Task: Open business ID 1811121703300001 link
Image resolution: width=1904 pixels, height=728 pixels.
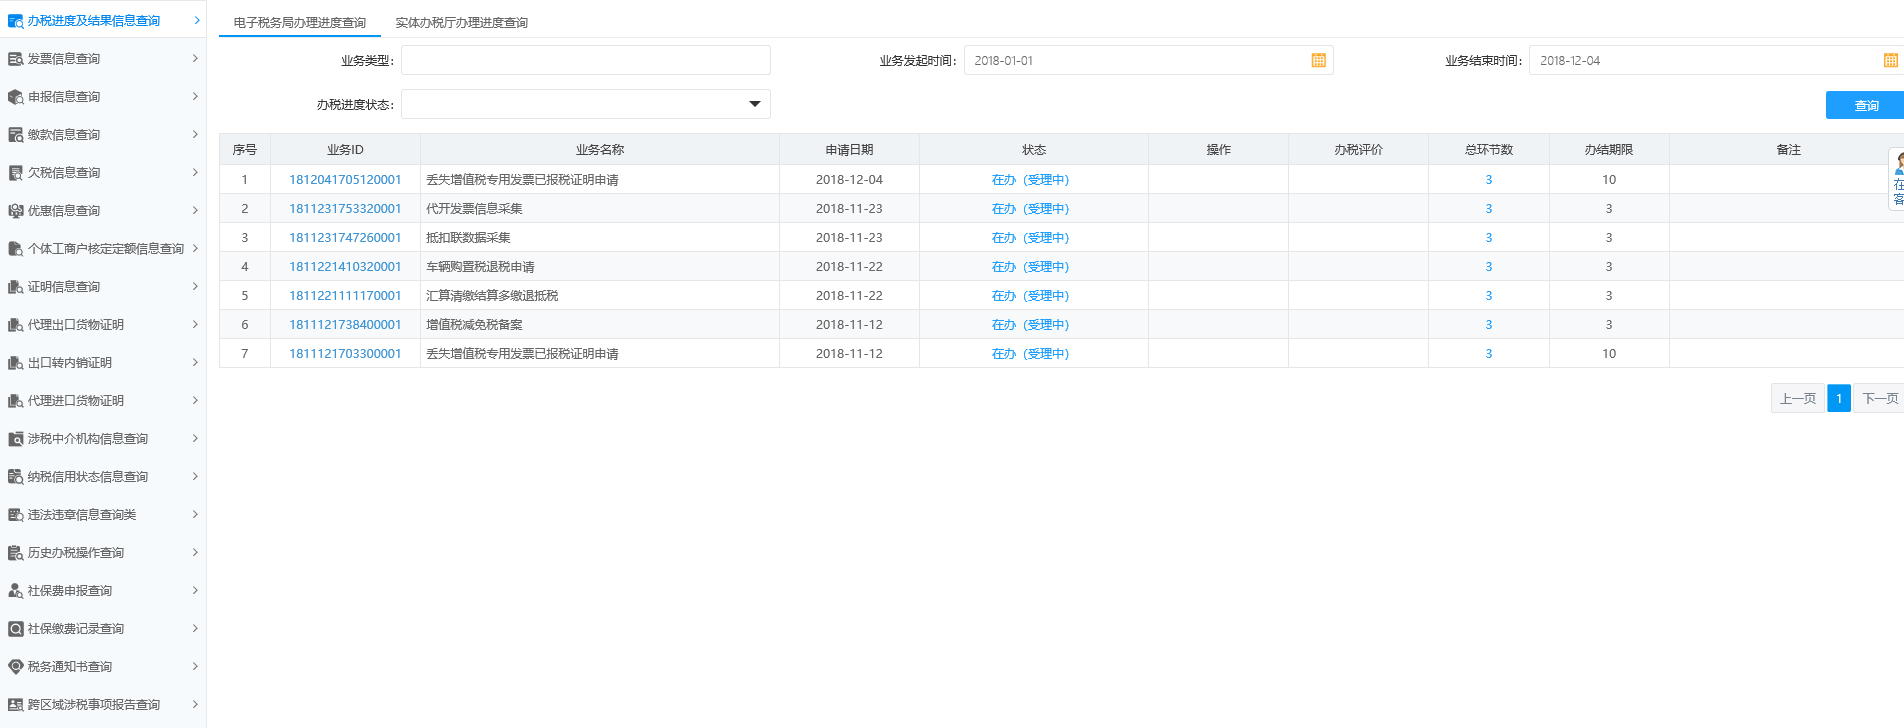Action: click(x=345, y=354)
